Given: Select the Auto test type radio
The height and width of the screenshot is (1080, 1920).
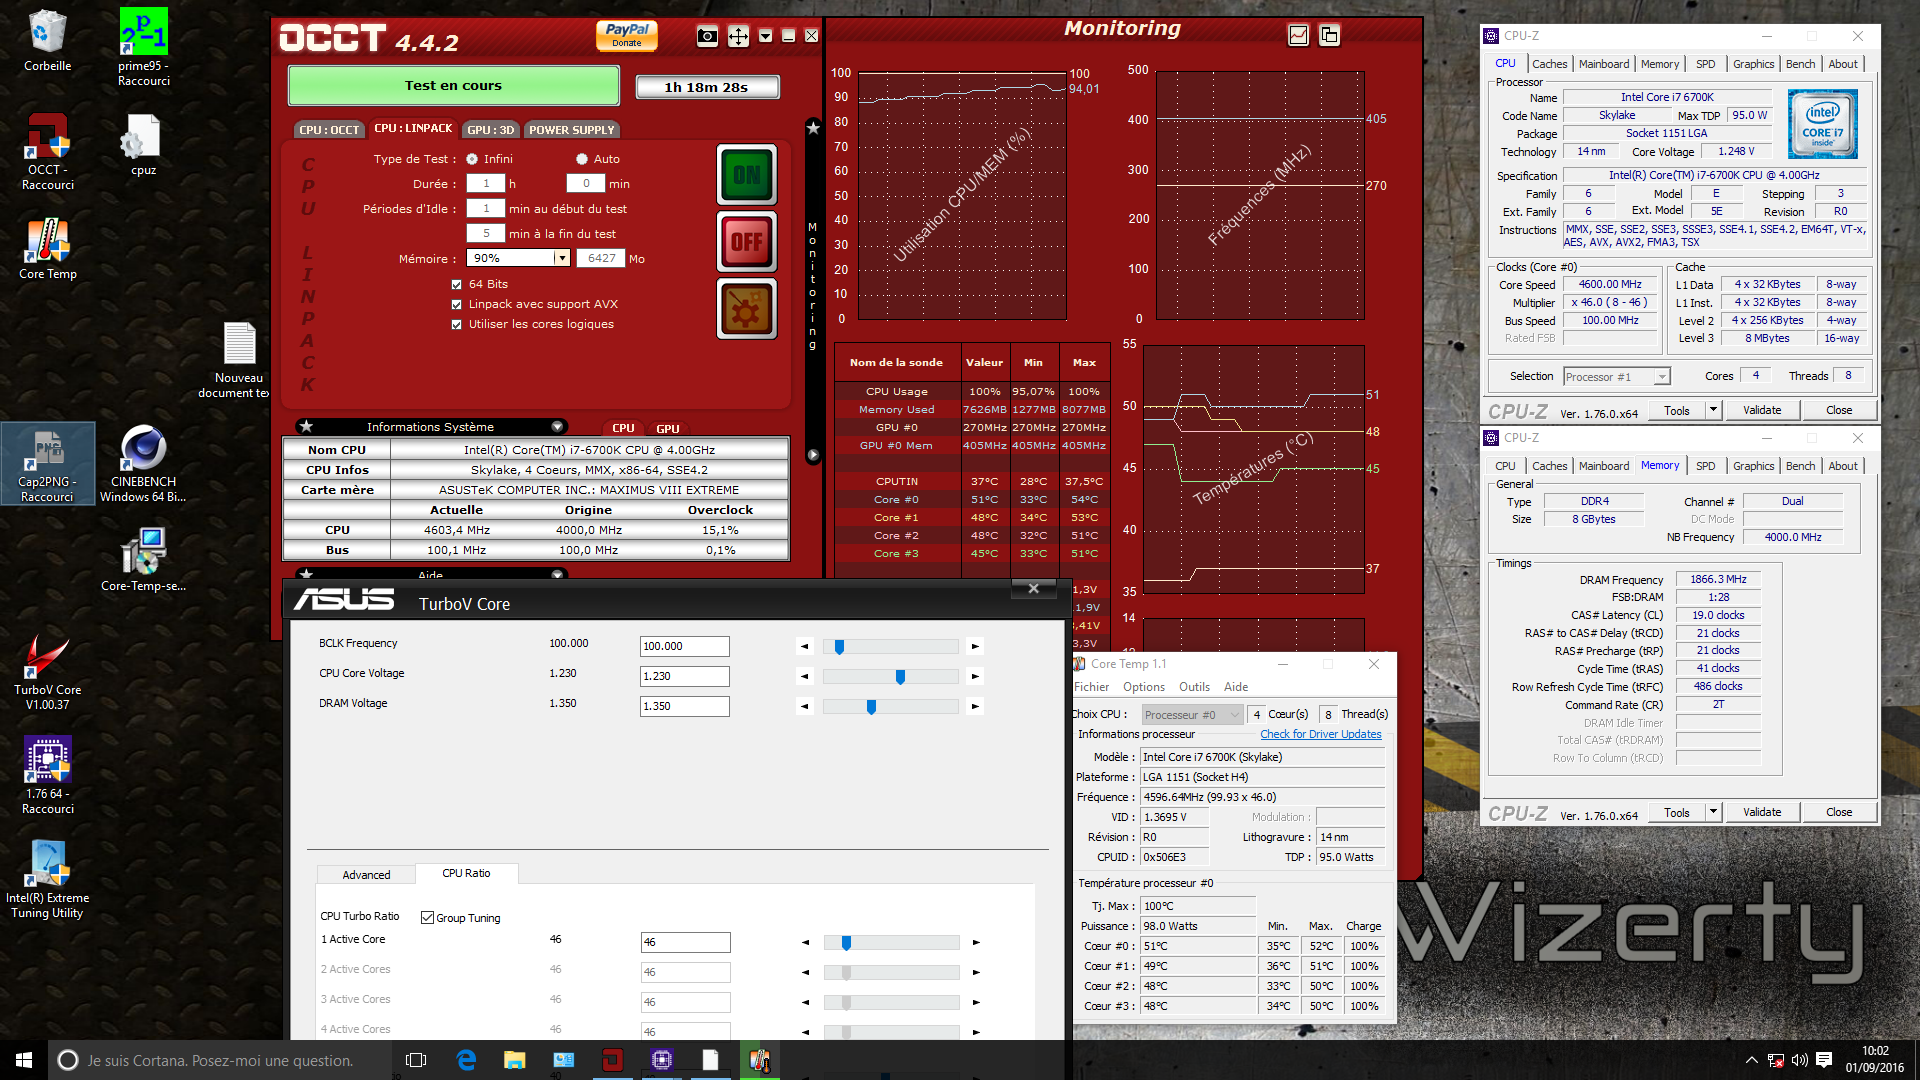Looking at the screenshot, I should point(582,159).
